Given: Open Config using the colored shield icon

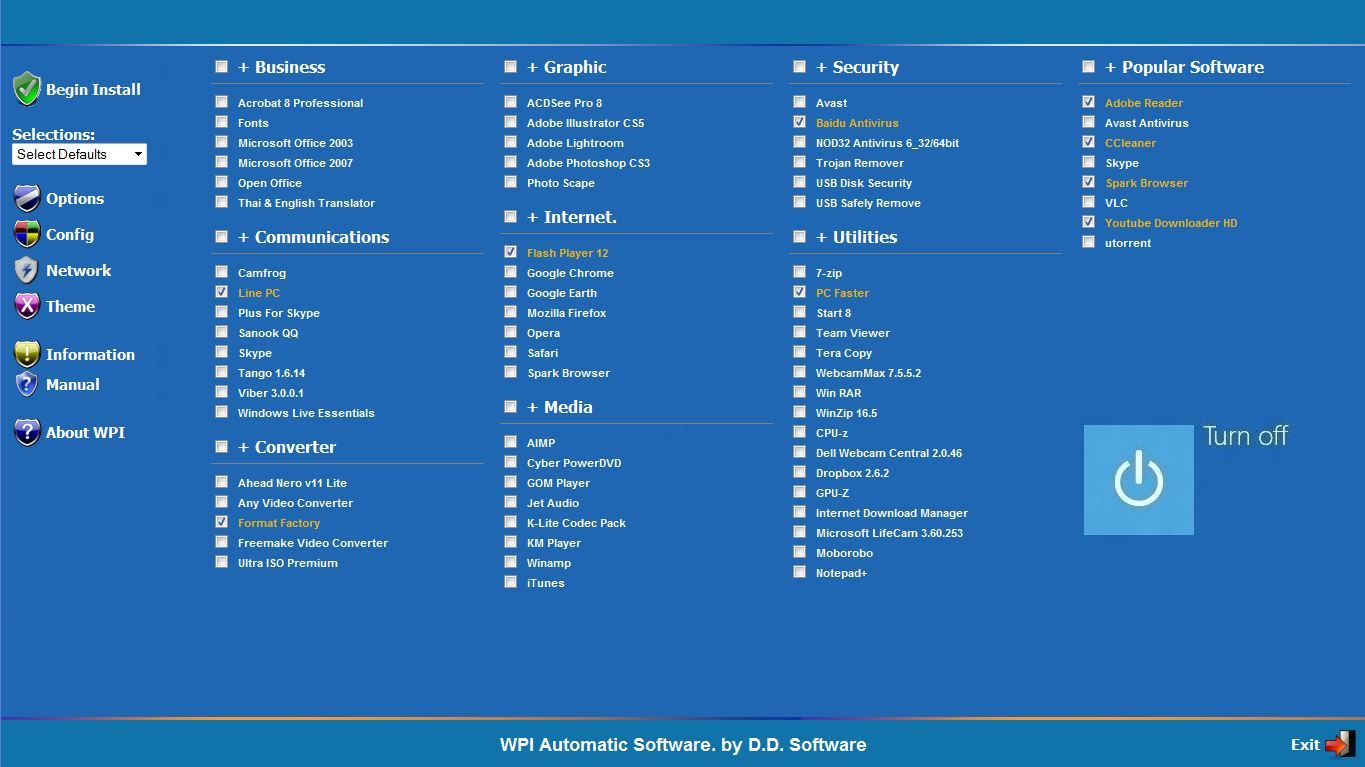Looking at the screenshot, I should 27,234.
